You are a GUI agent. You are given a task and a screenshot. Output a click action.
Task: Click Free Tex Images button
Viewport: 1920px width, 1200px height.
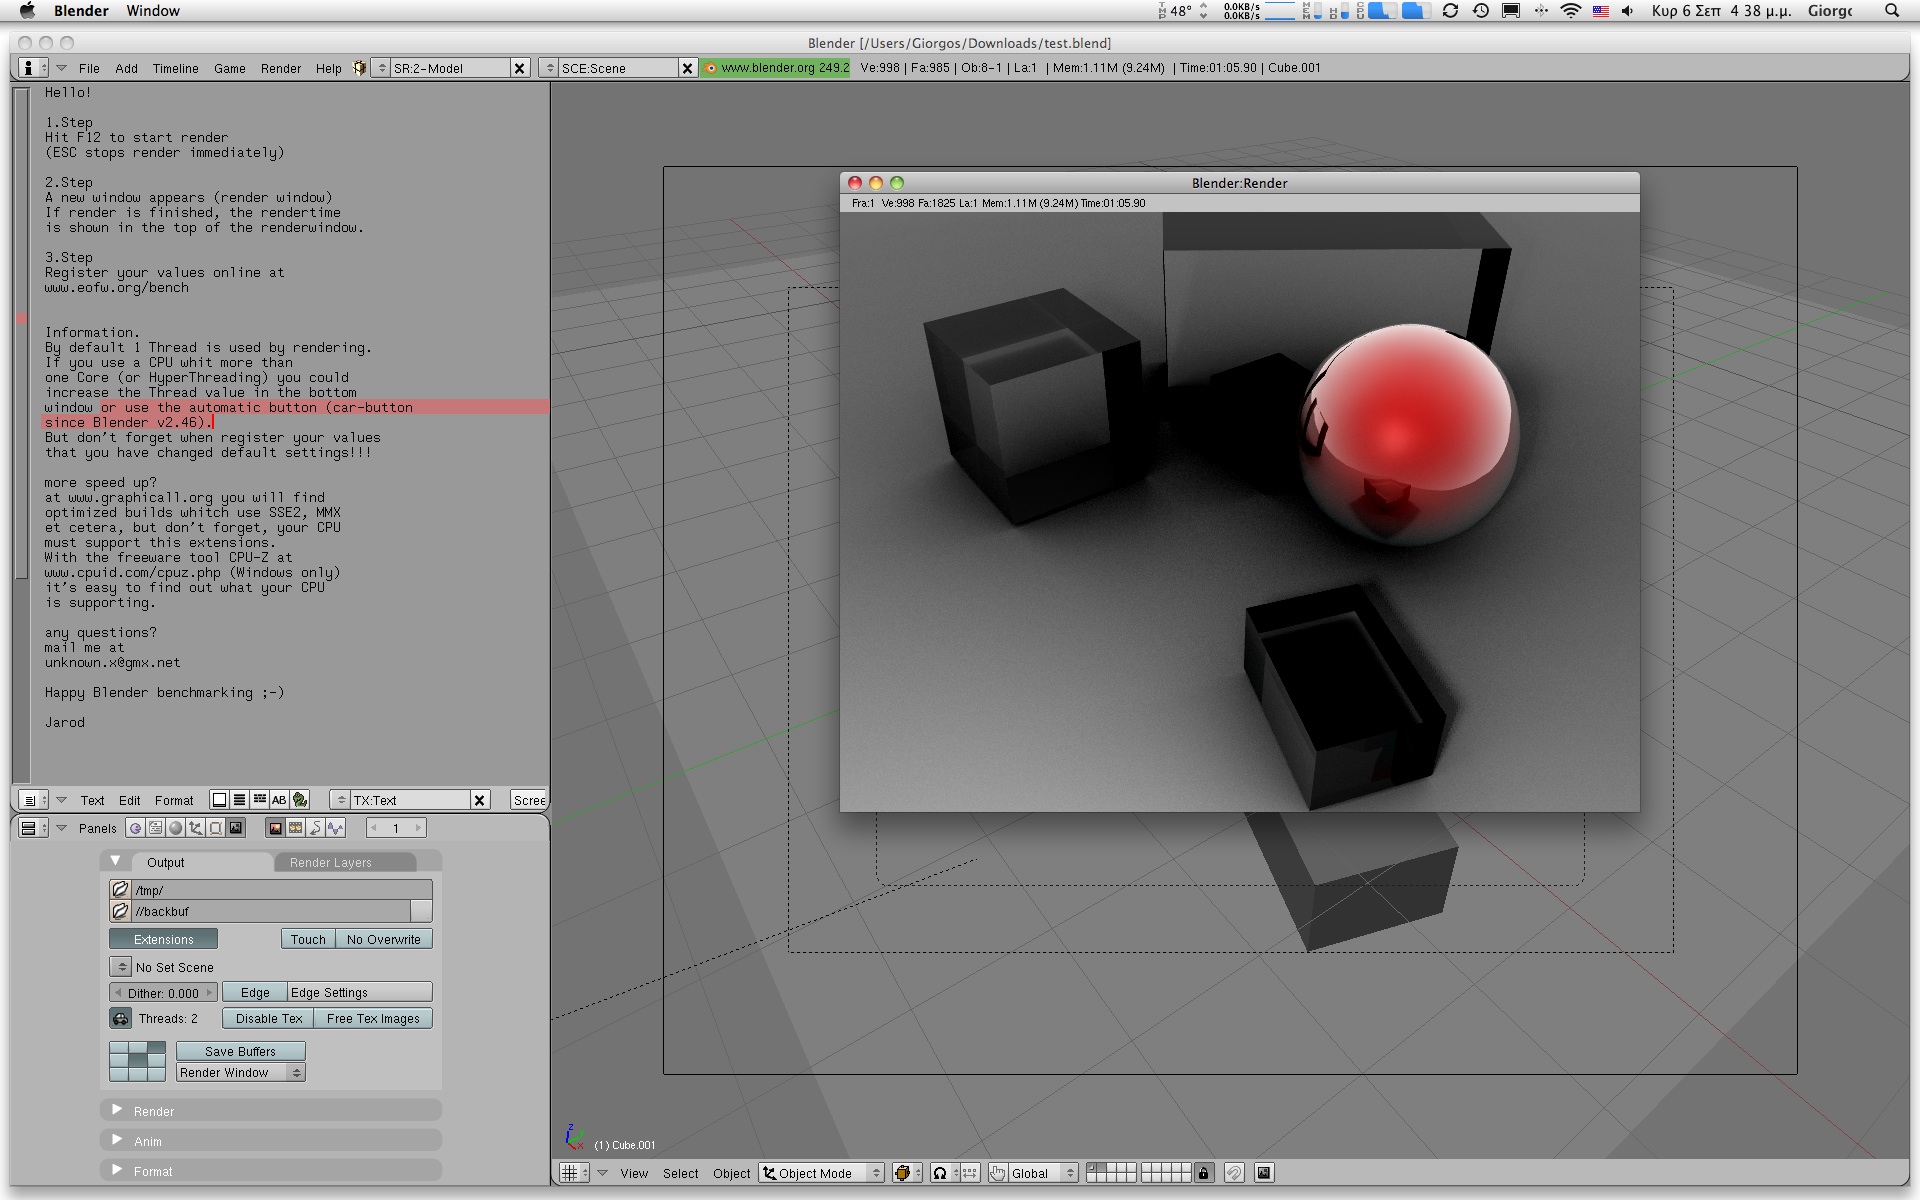pos(373,1019)
